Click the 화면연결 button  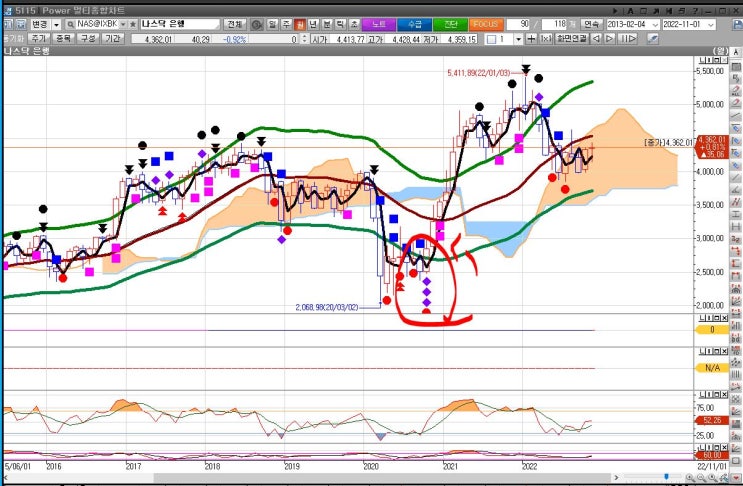point(571,39)
